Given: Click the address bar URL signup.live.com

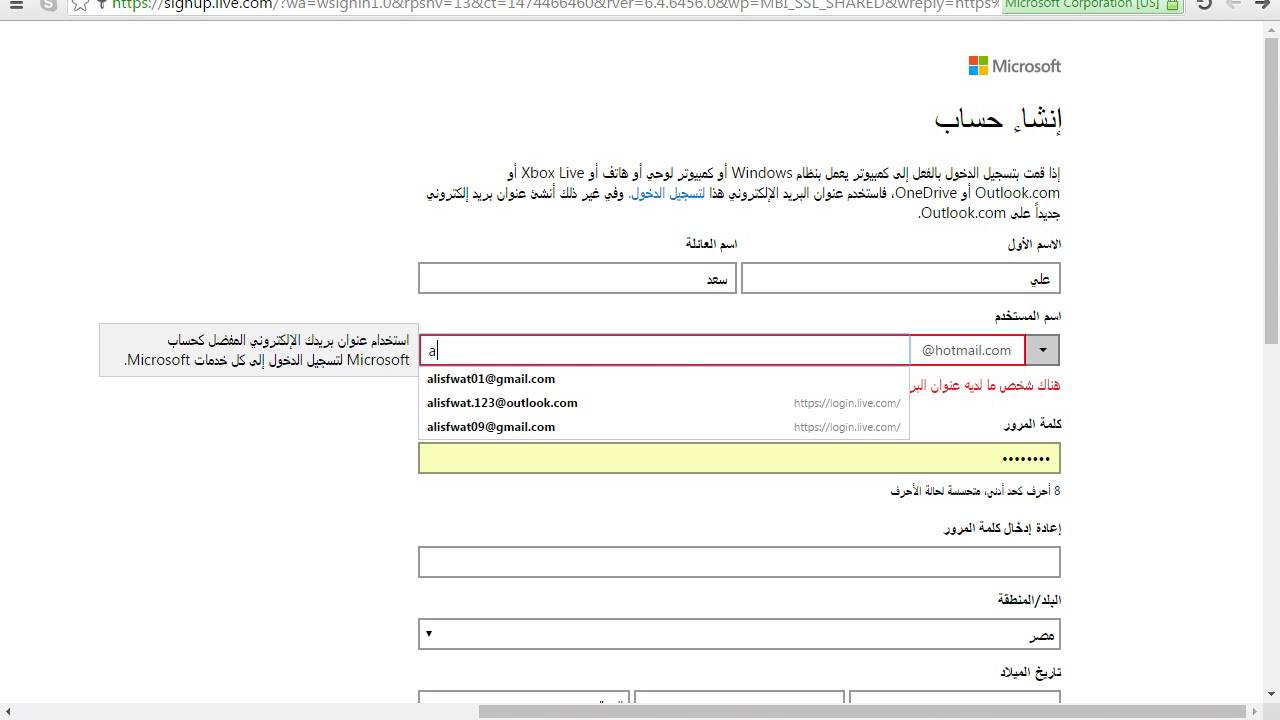Looking at the screenshot, I should (555, 5).
